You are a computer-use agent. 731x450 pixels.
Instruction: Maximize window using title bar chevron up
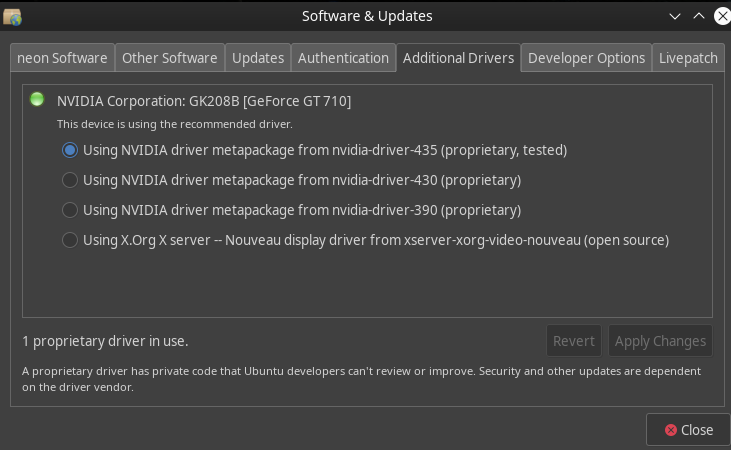pyautogui.click(x=699, y=16)
